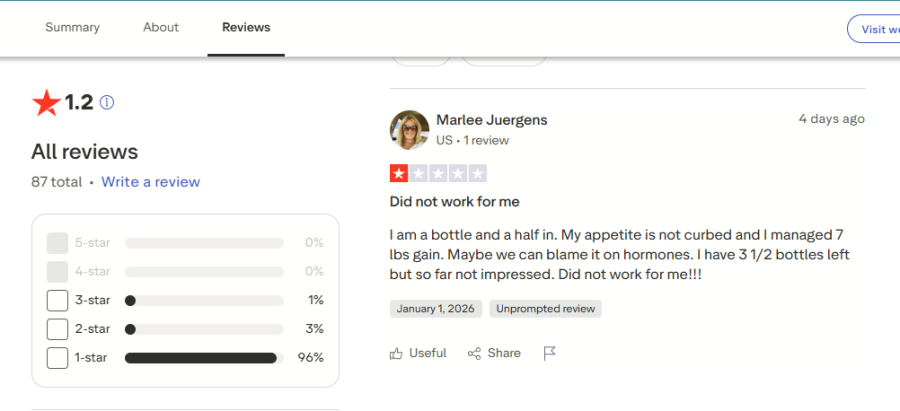Click the Write a review link

pos(150,182)
